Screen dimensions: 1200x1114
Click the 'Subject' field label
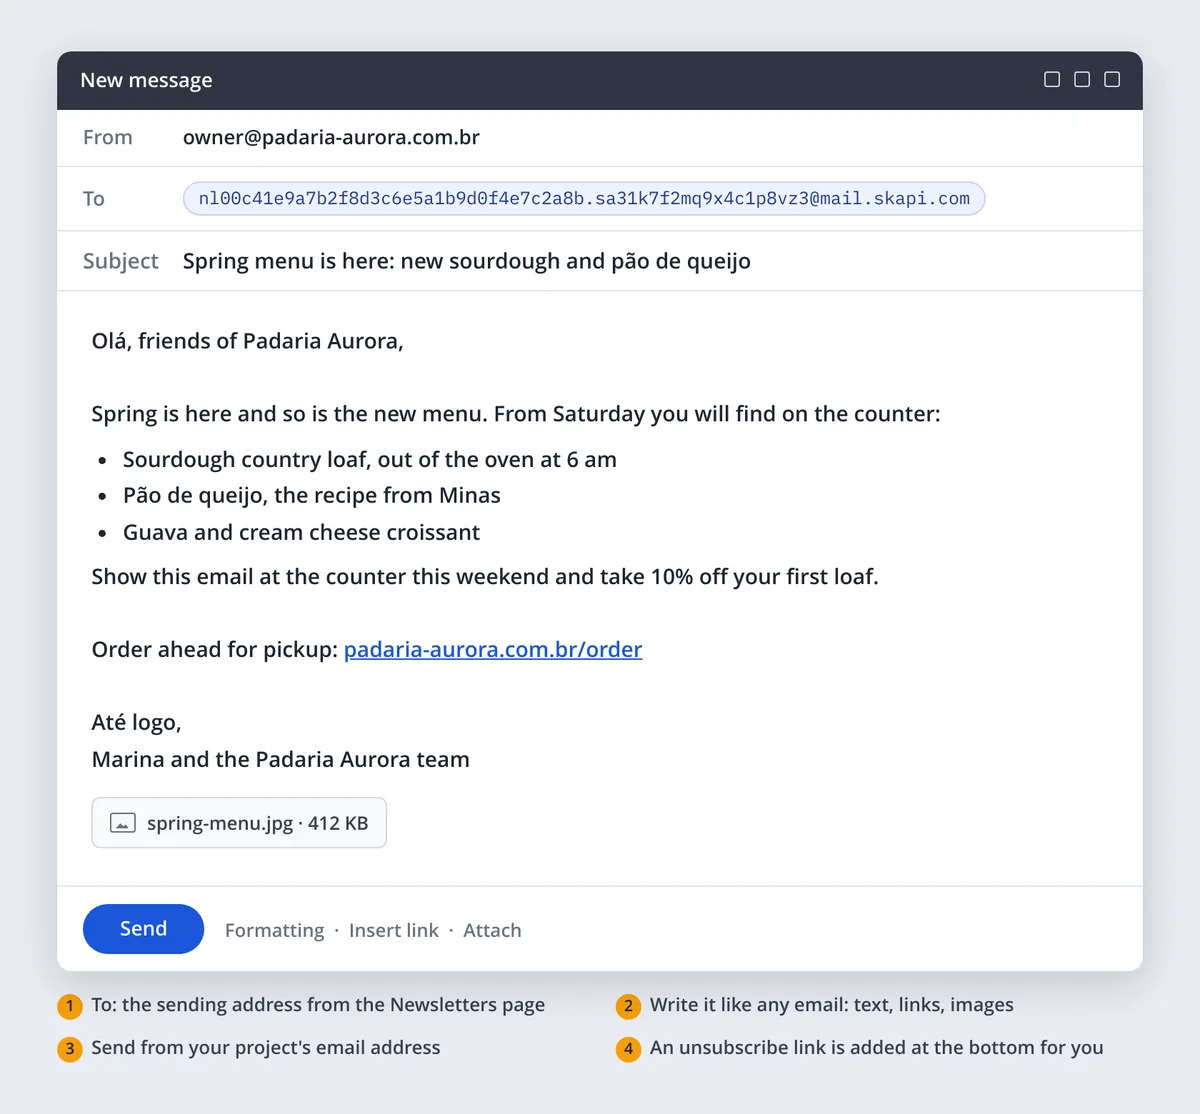point(120,261)
